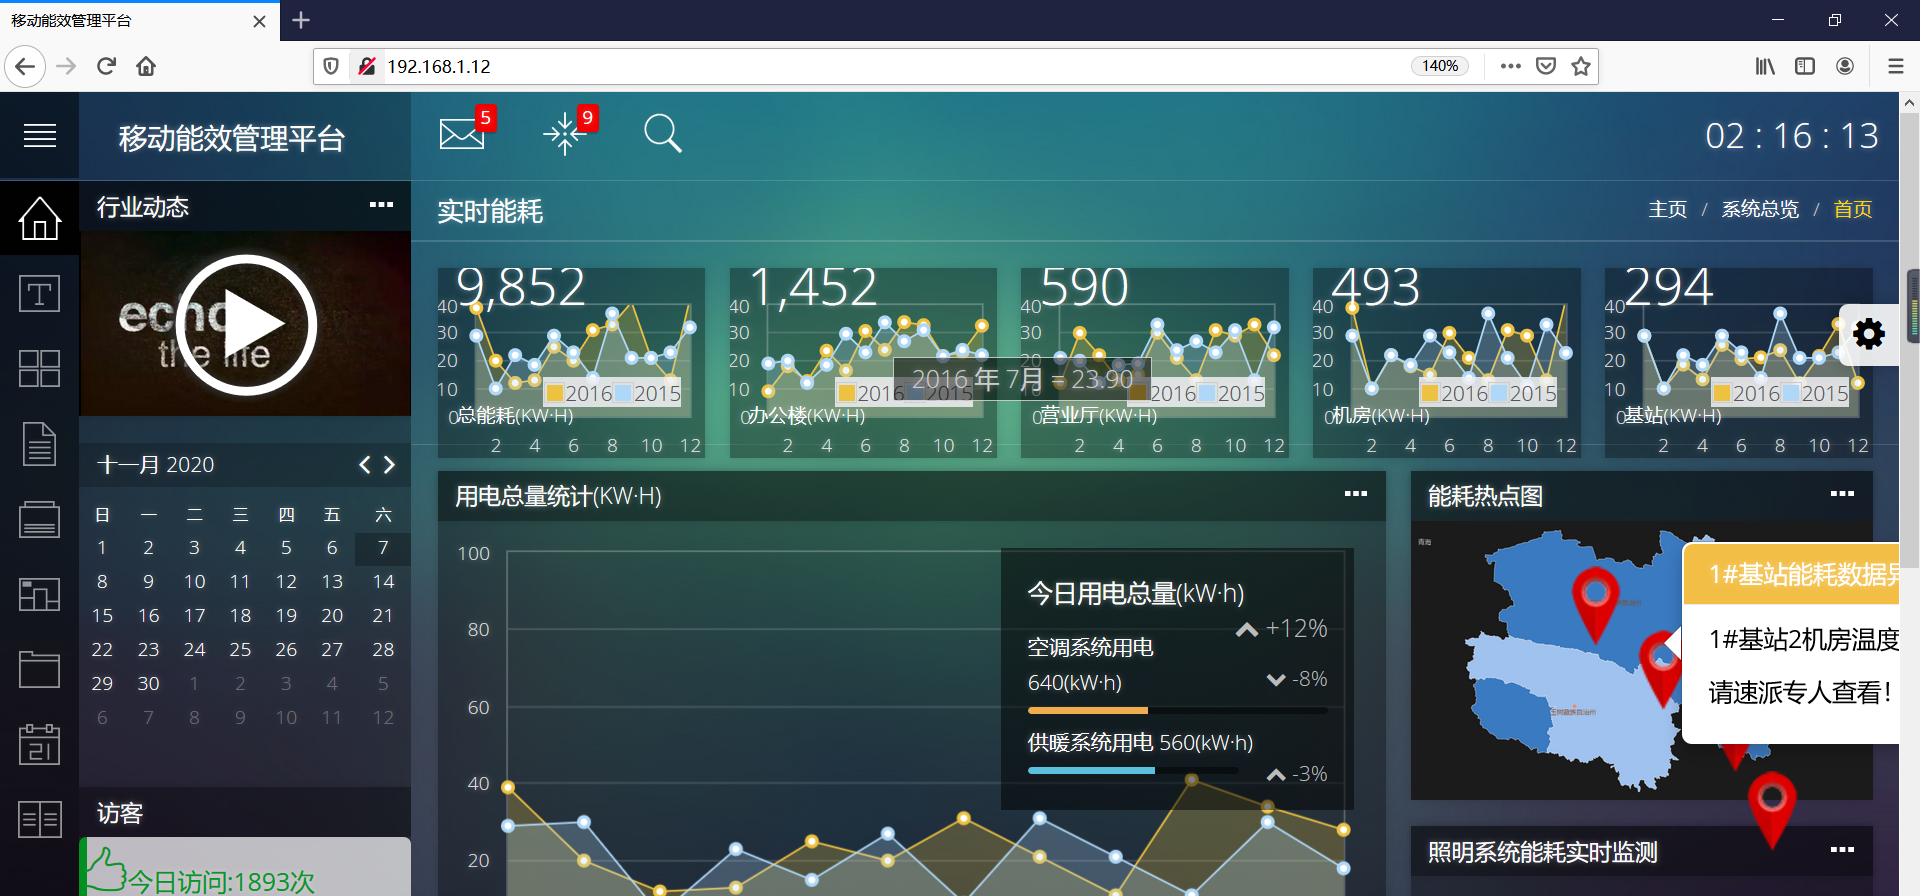Click the 今日访问 thumbs-up icon
Screen dimensions: 1920x896
coord(105,869)
